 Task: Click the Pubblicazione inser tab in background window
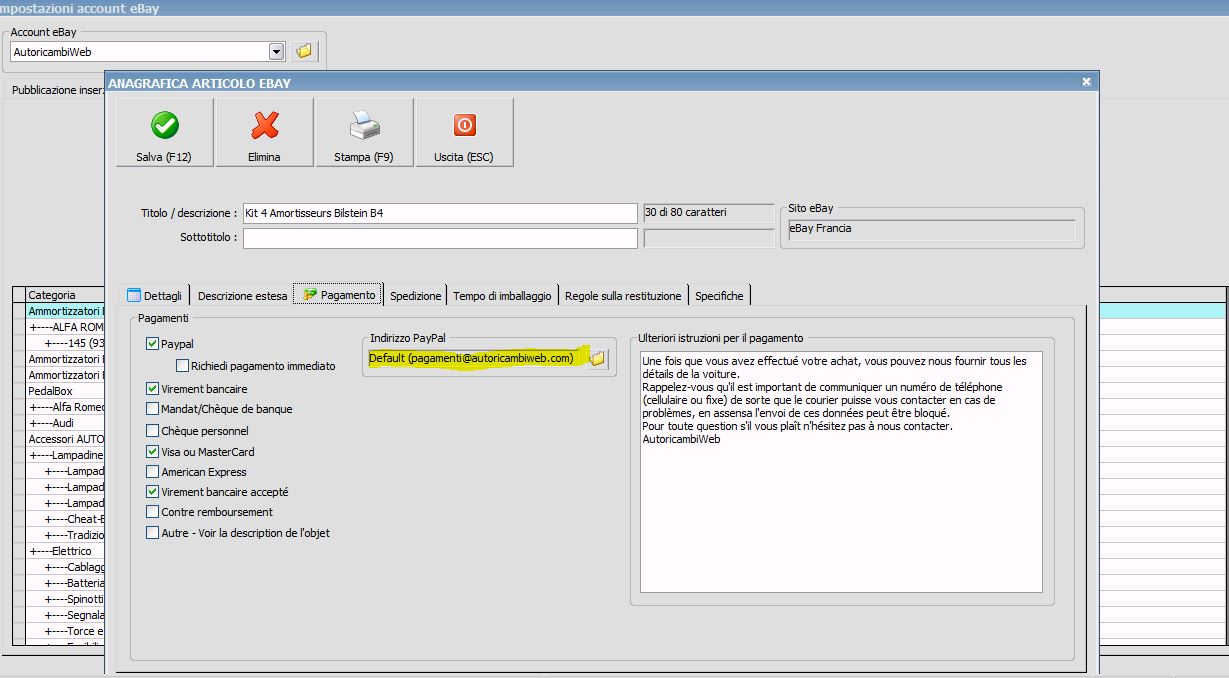58,90
